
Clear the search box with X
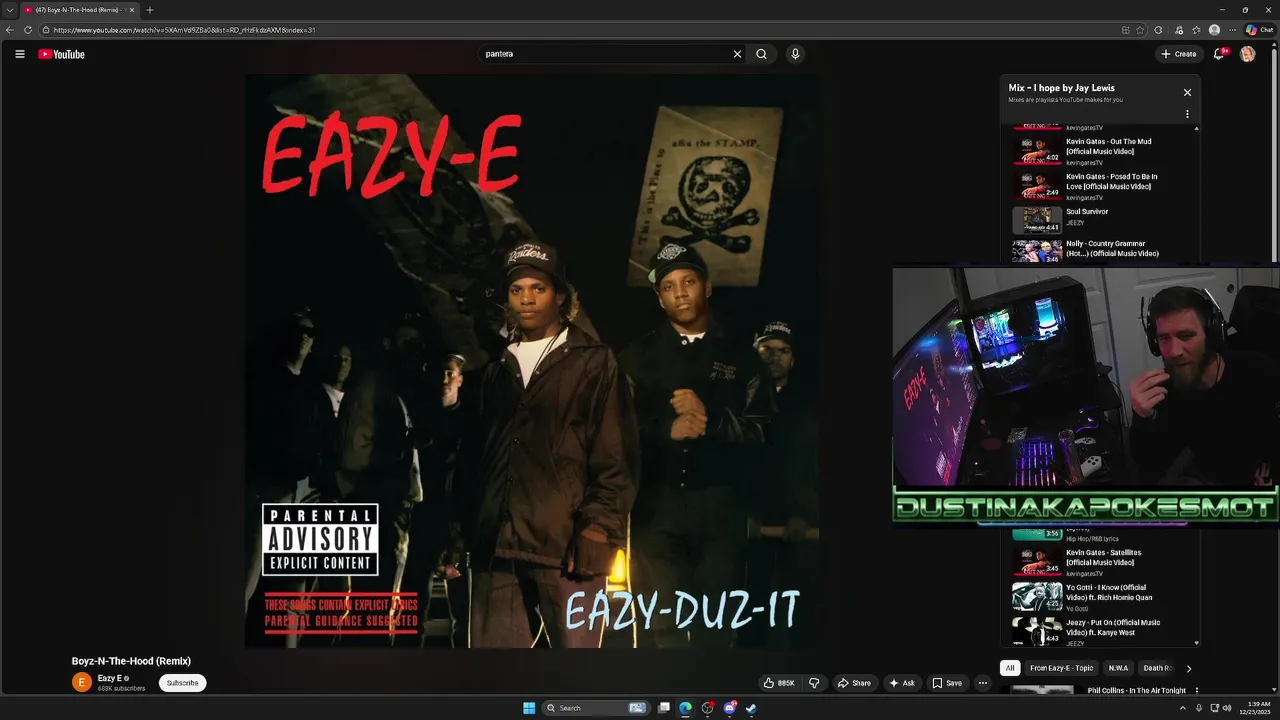pos(737,54)
